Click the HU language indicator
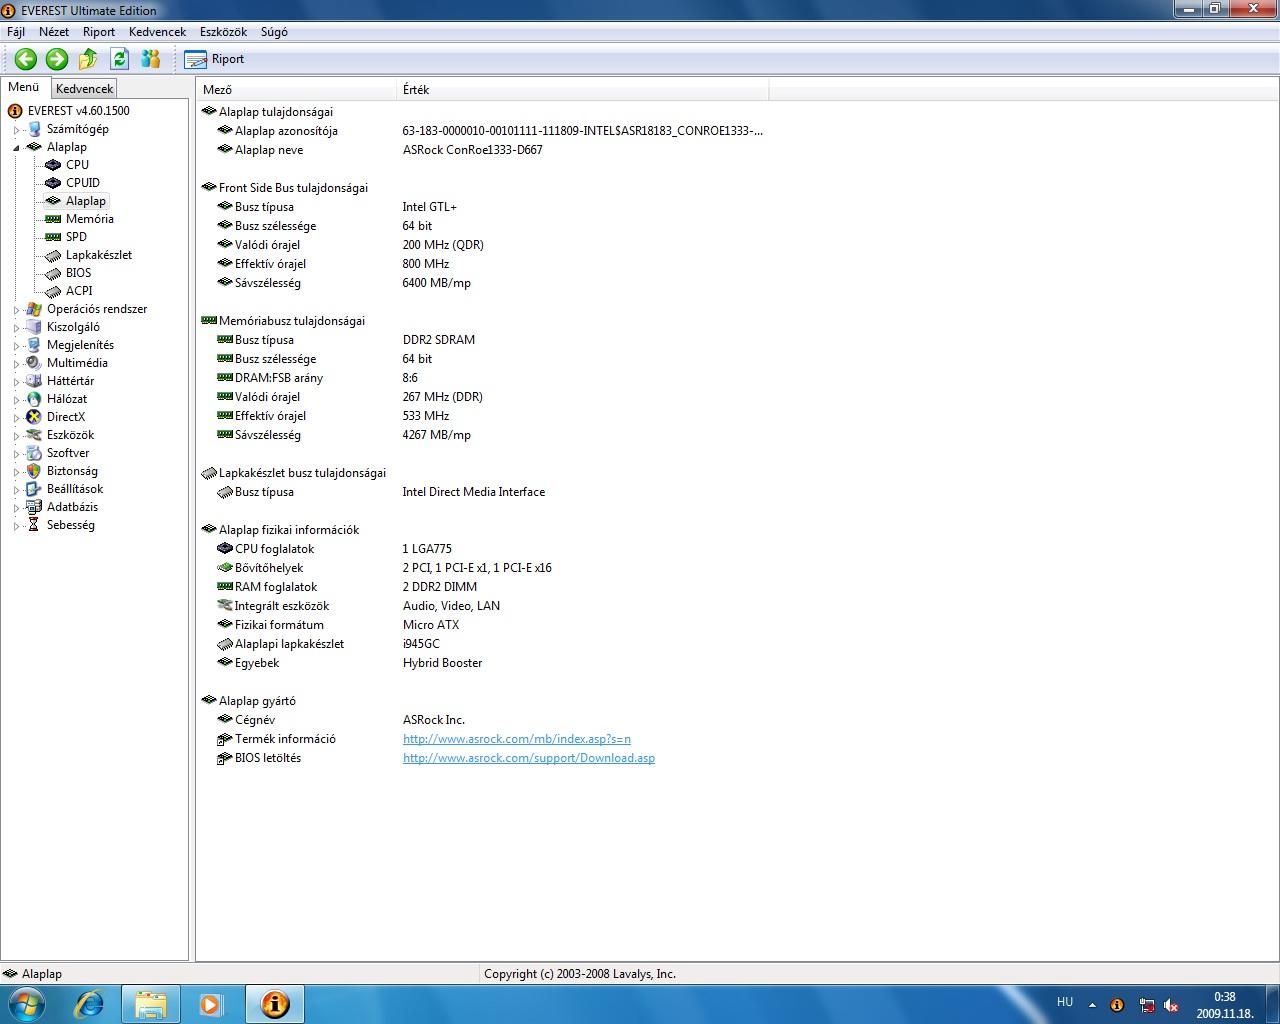The image size is (1280, 1024). (x=1065, y=1002)
